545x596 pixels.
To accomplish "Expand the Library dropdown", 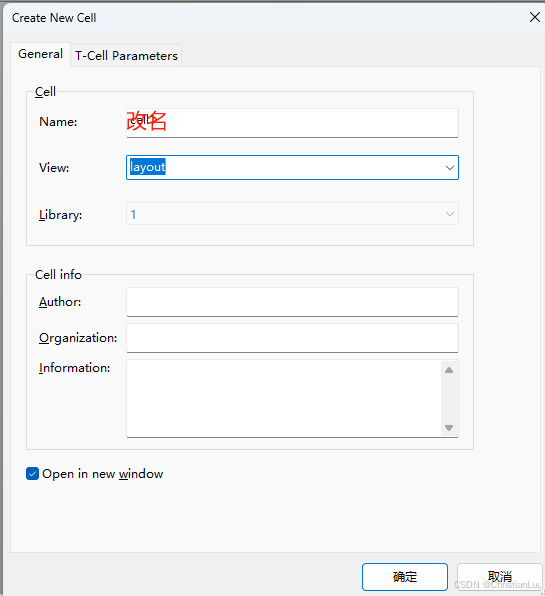I will [x=450, y=214].
